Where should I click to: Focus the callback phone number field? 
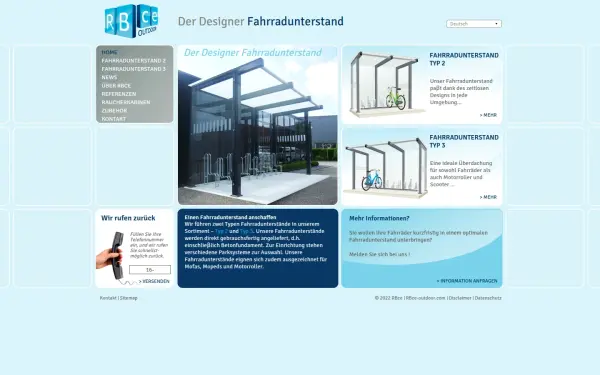tap(150, 270)
